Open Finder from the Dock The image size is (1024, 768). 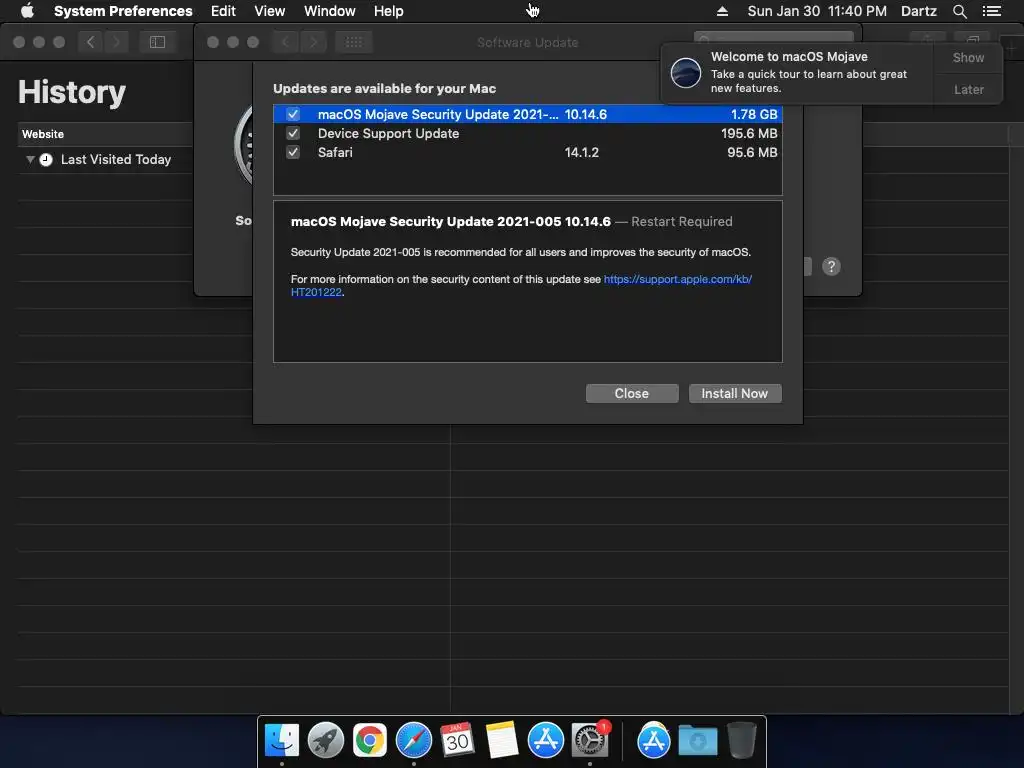pos(281,741)
